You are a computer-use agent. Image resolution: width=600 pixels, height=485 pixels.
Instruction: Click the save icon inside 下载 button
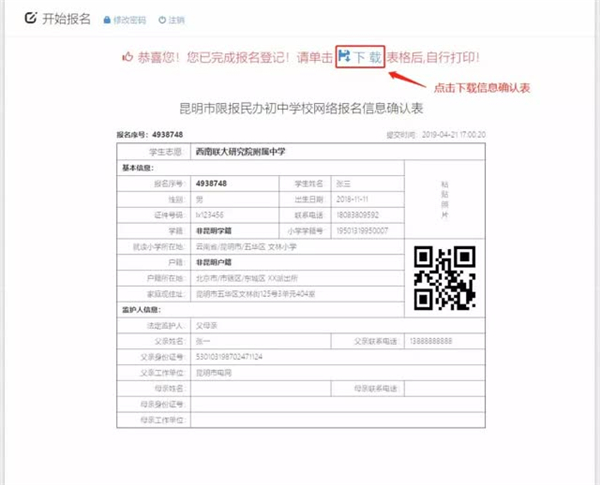(x=344, y=56)
